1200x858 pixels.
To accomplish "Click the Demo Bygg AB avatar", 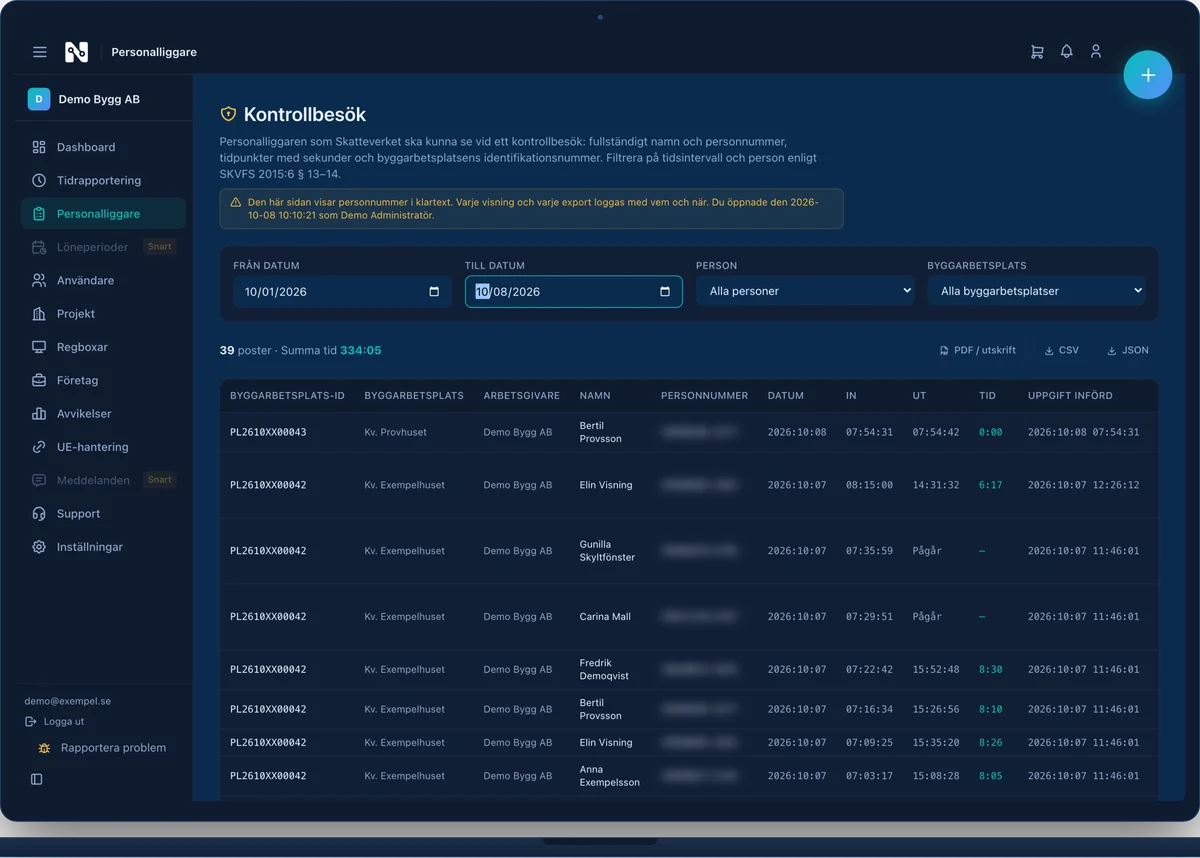I will coord(39,99).
